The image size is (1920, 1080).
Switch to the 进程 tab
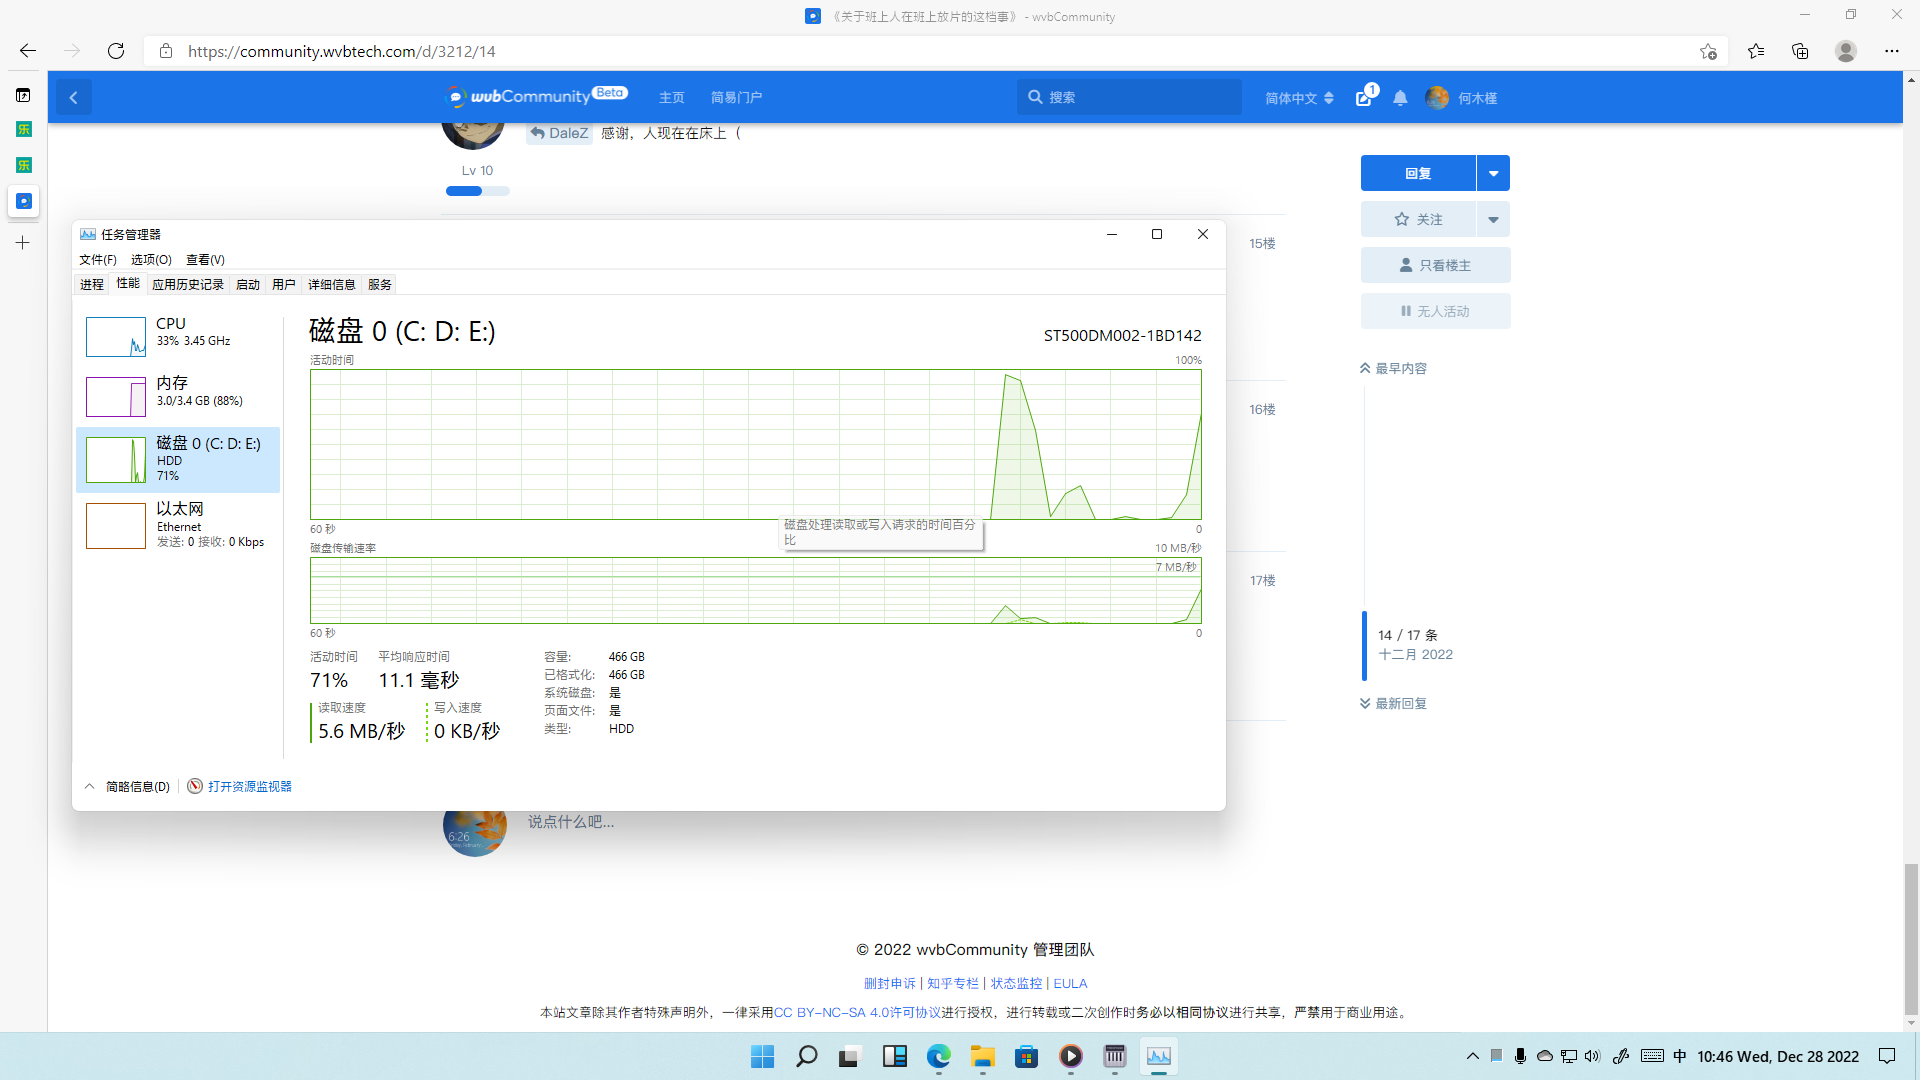point(92,284)
